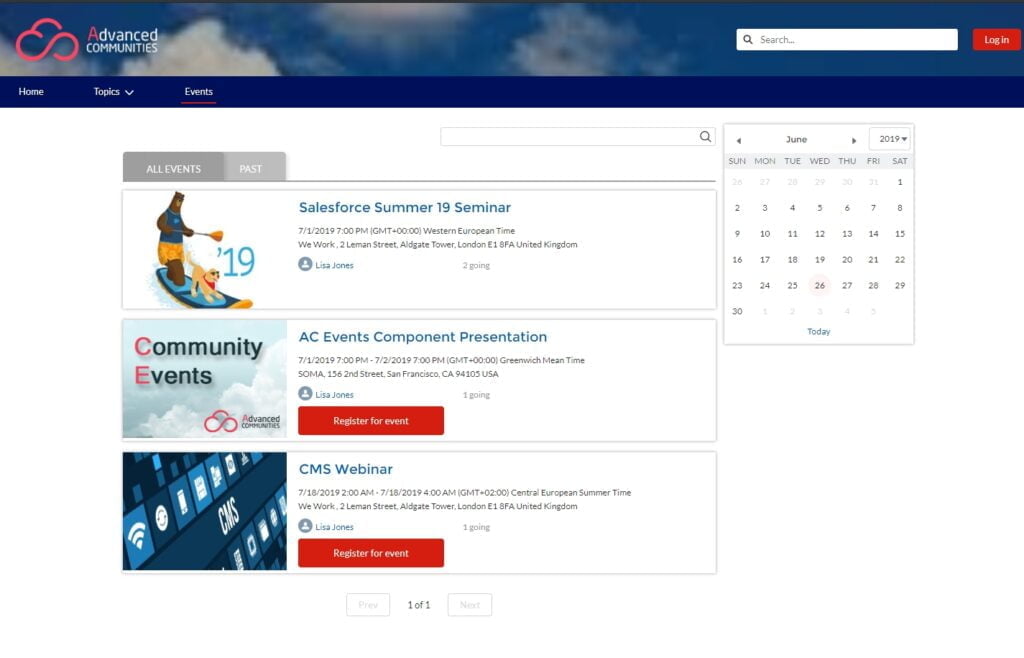This screenshot has height=658, width=1024.
Task: Switch to the PAST events tab
Action: pos(250,168)
